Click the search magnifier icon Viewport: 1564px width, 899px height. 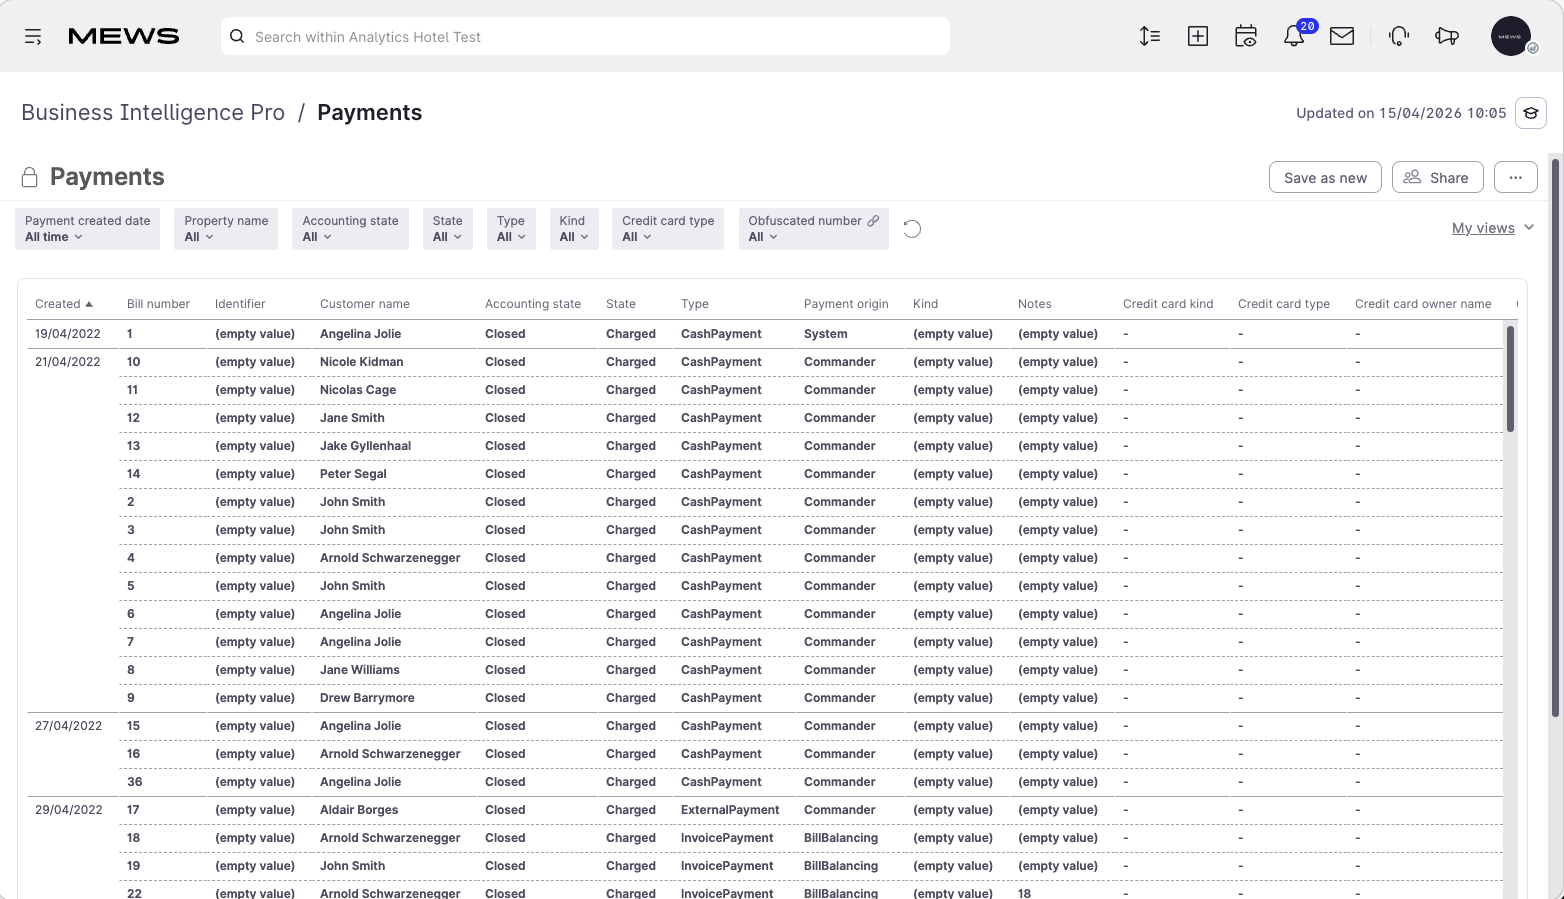[237, 37]
